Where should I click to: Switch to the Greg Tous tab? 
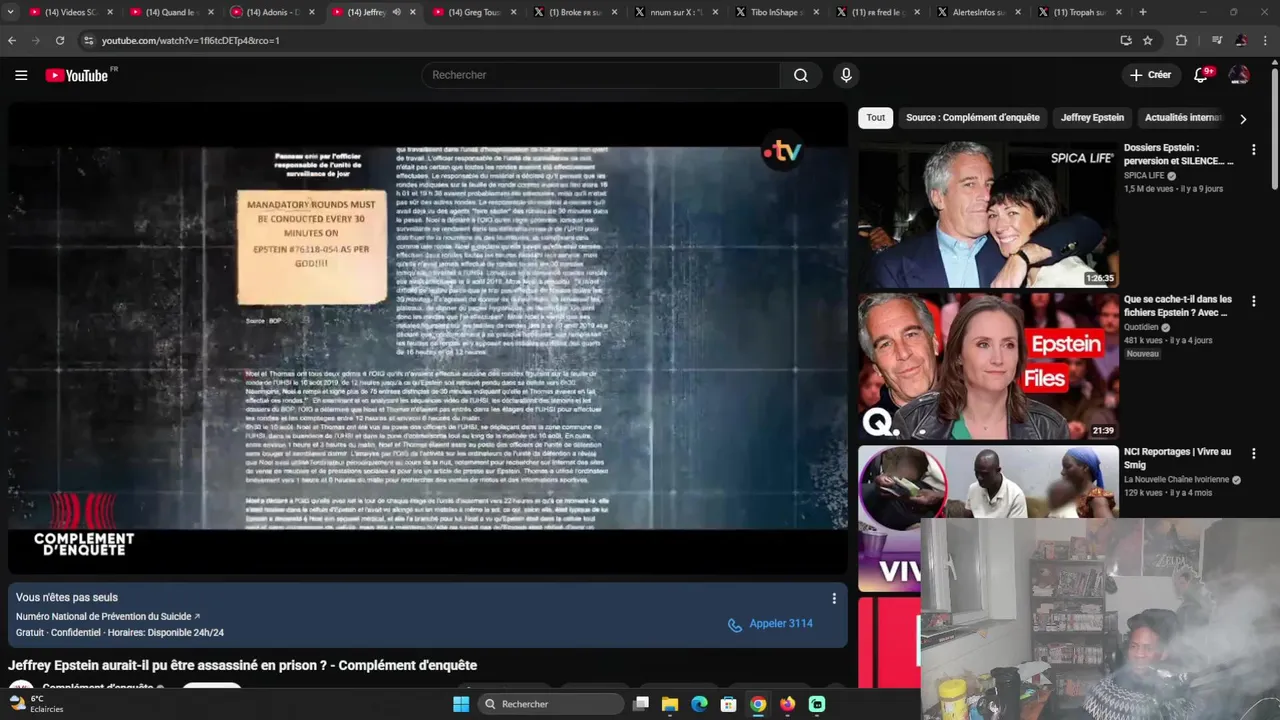[473, 12]
